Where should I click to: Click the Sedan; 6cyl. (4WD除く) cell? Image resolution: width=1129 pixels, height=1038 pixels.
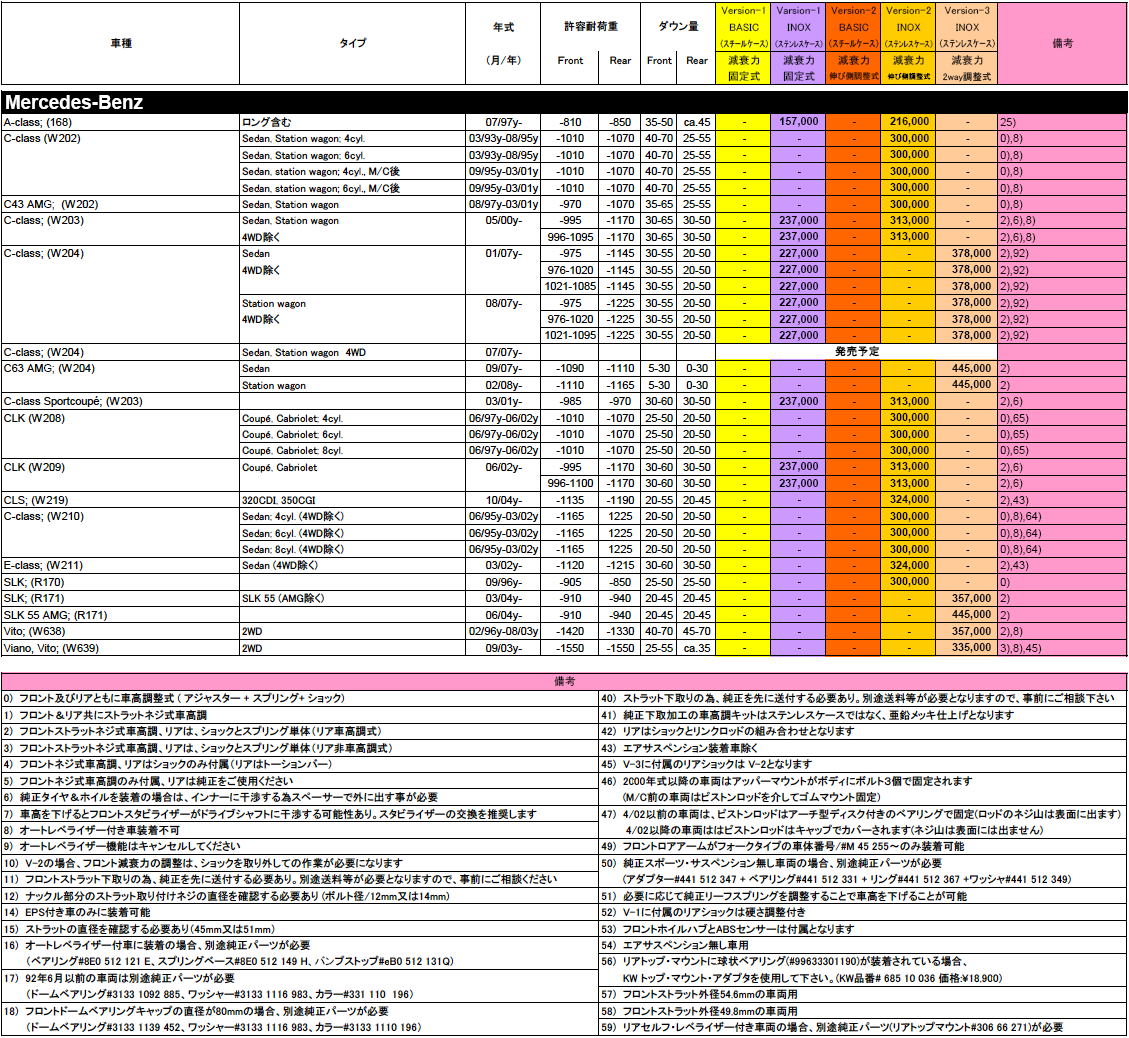pyautogui.click(x=352, y=533)
